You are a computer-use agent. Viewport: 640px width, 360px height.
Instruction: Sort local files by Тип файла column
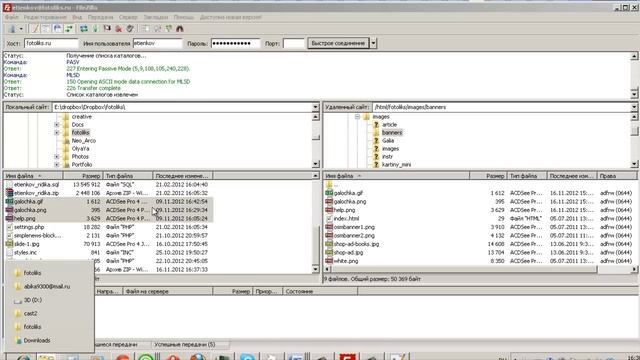coord(128,176)
